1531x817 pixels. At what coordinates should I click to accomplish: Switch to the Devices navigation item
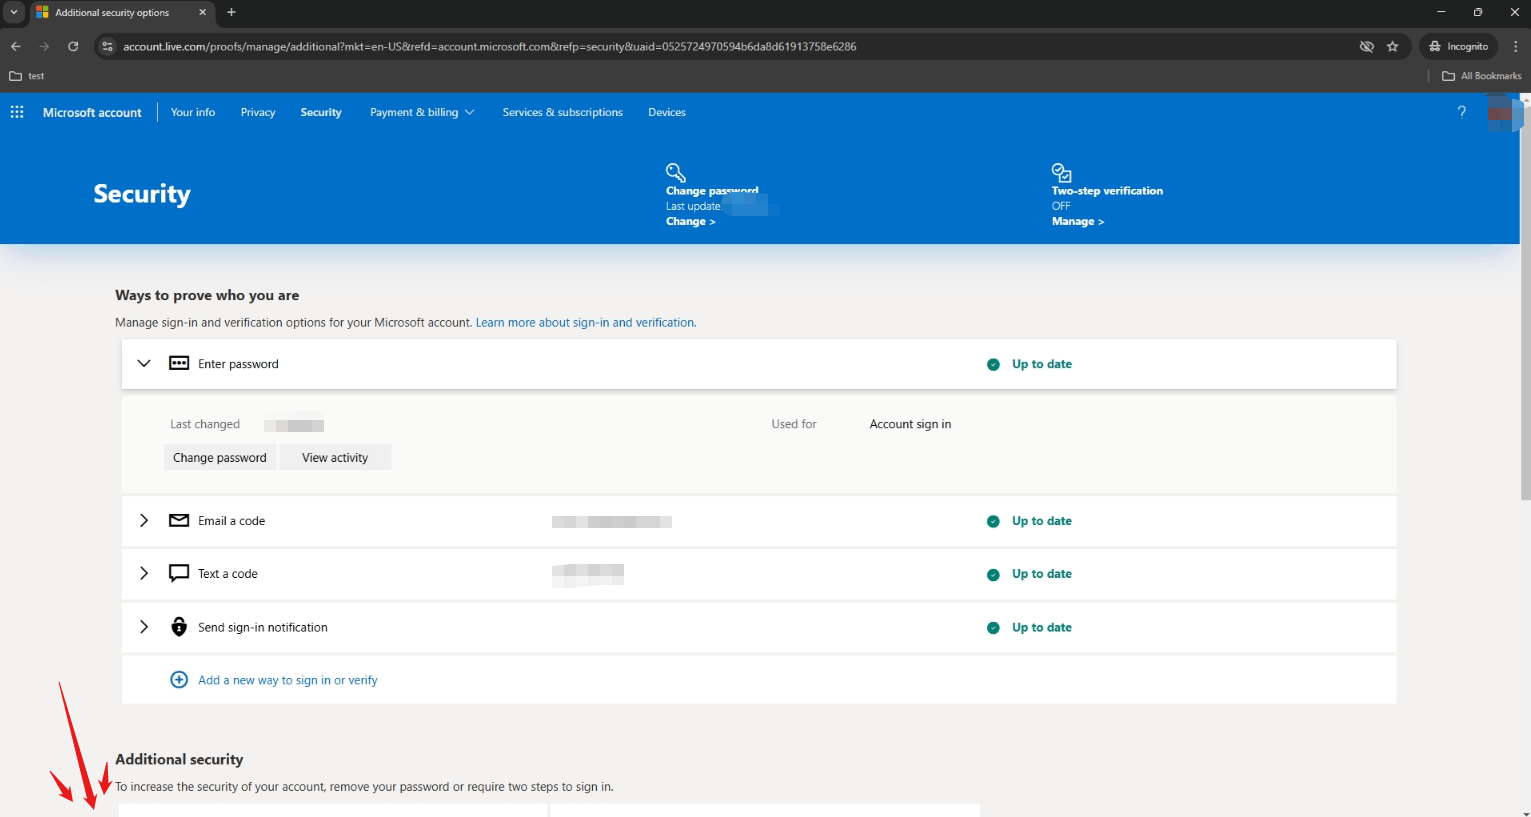[x=666, y=112]
